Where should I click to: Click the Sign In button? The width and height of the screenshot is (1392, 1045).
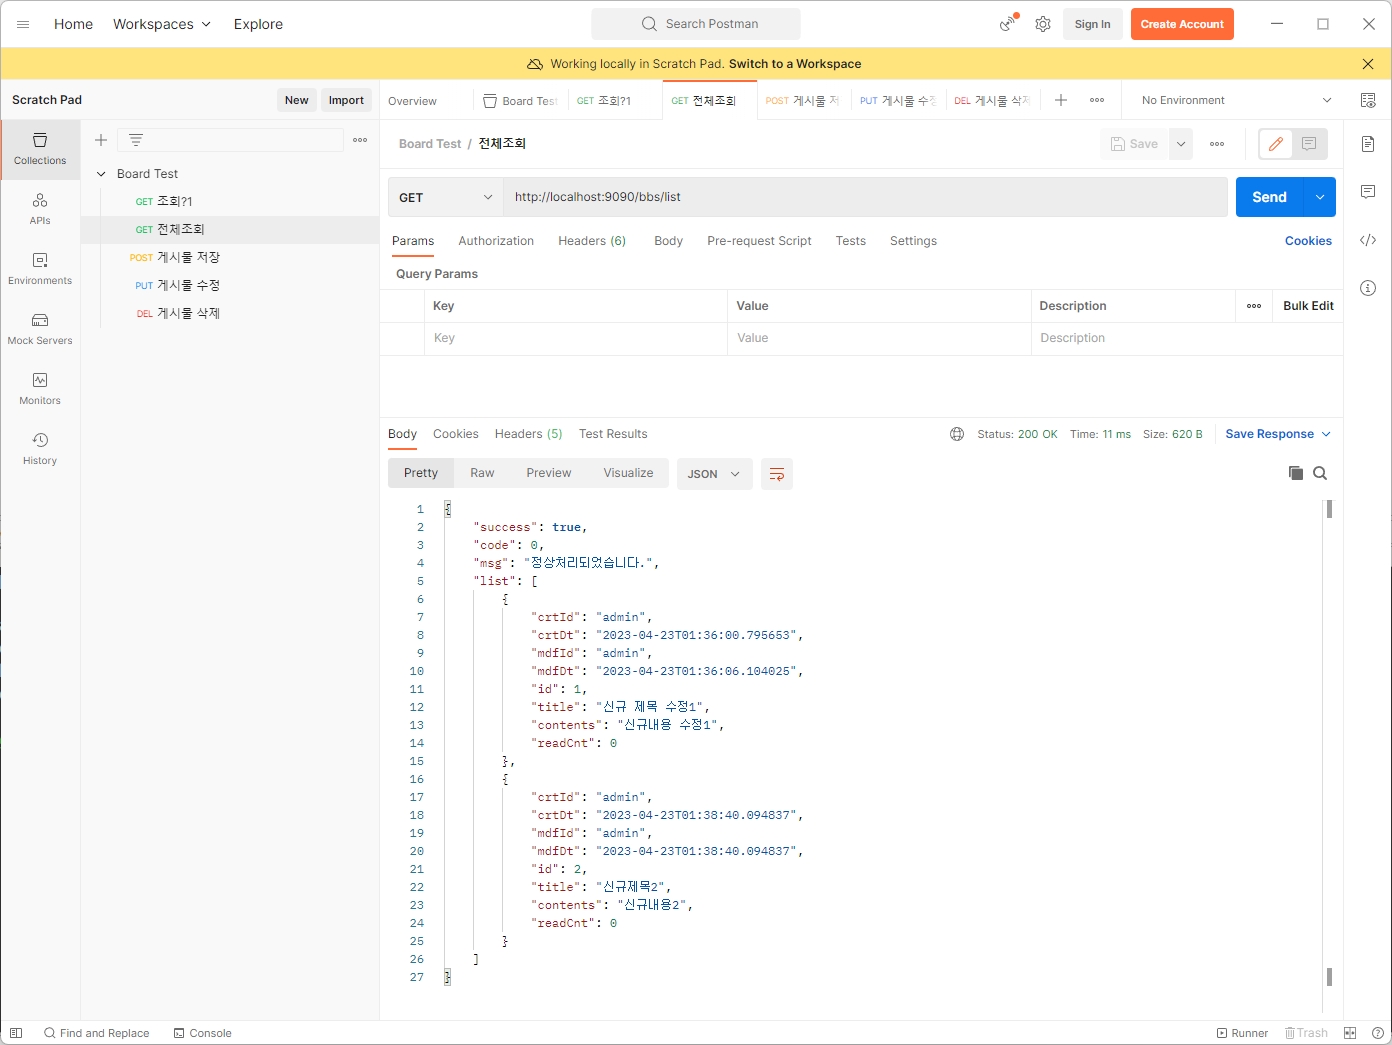point(1092,24)
